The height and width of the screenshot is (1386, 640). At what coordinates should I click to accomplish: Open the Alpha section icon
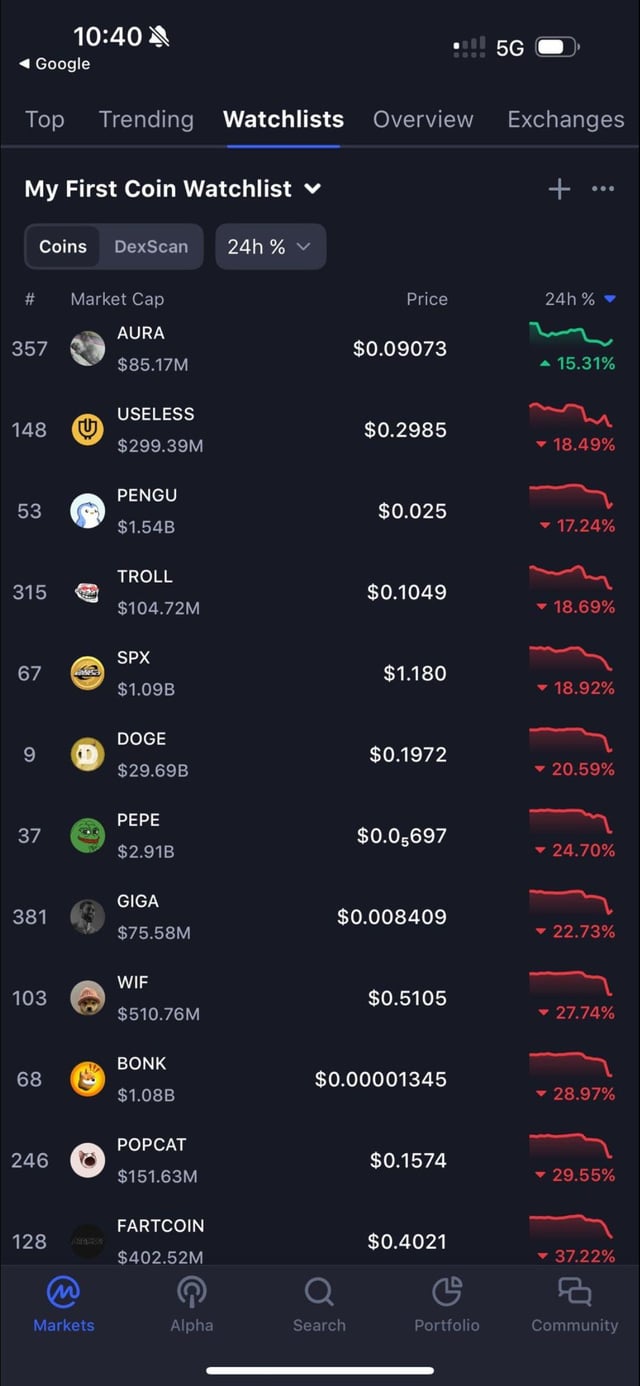click(191, 1293)
